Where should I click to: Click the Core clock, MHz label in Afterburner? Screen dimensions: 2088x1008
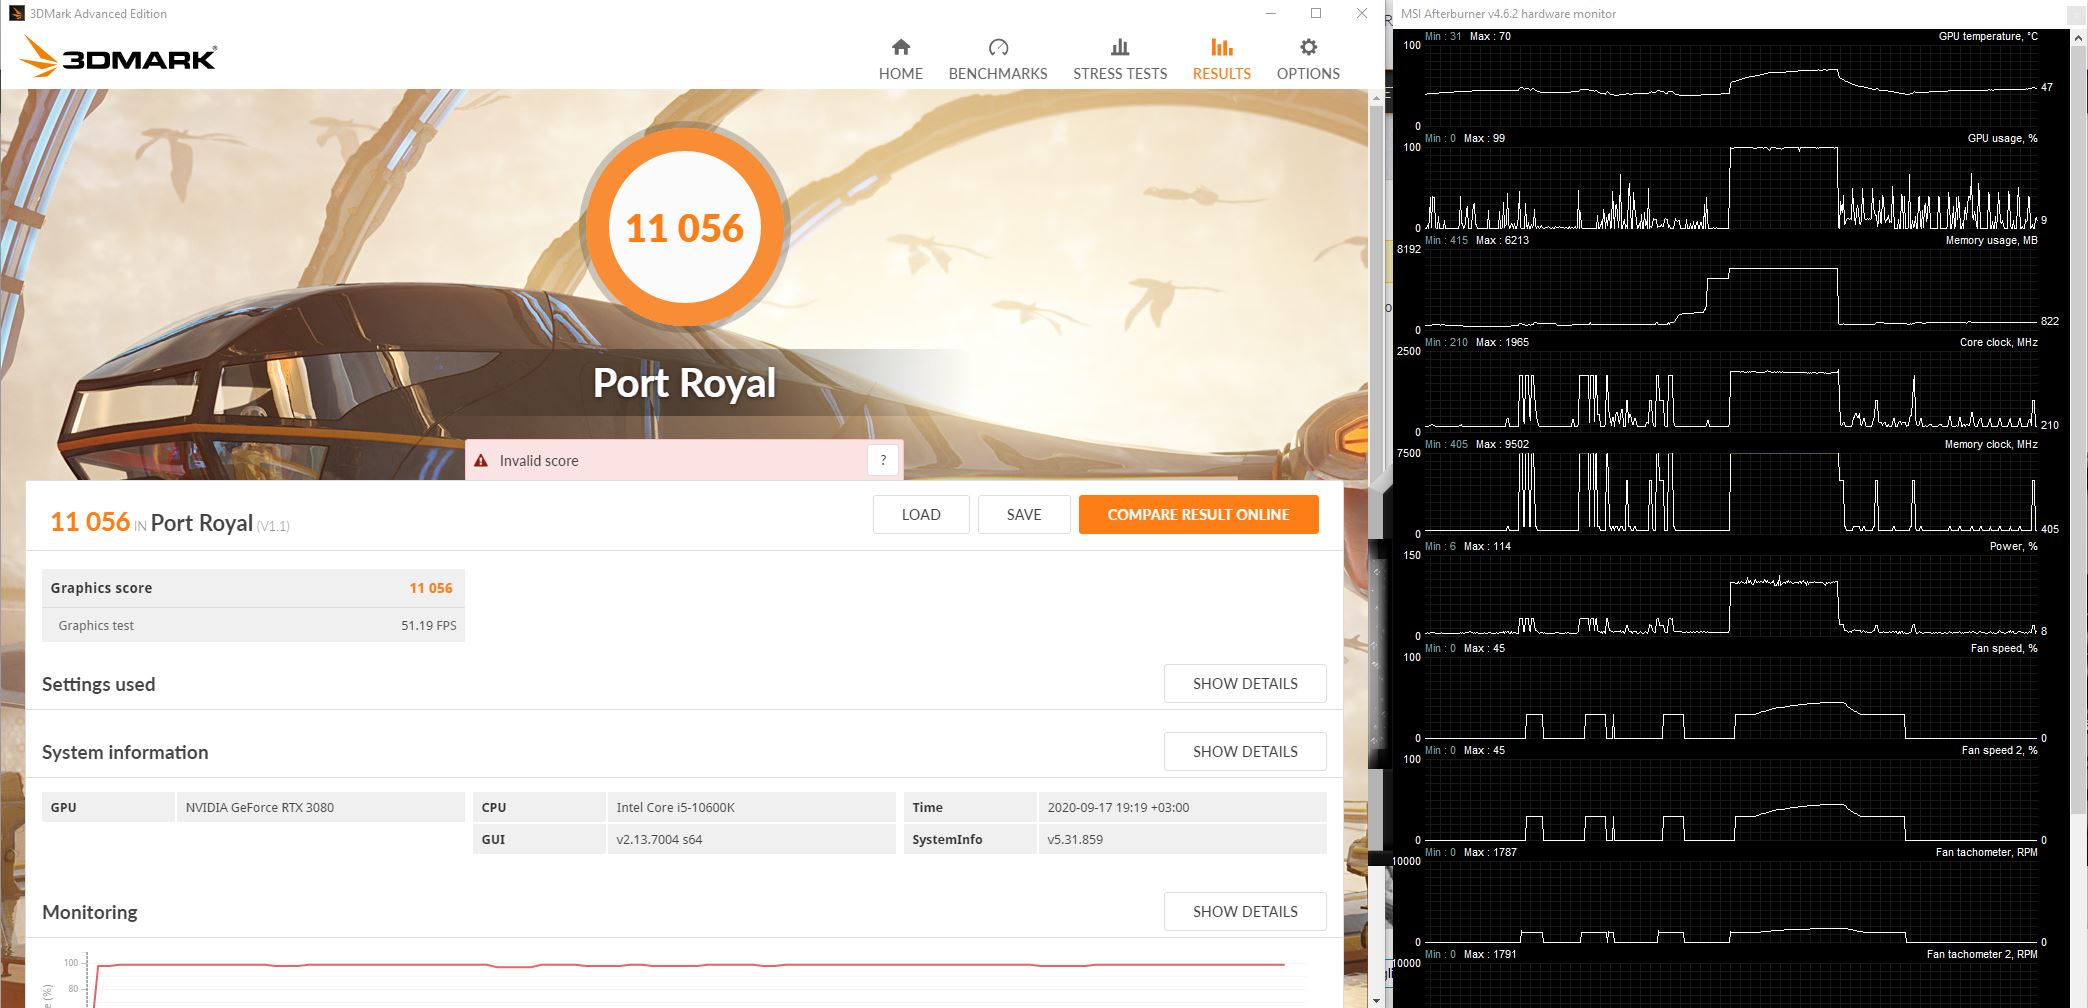[x=1998, y=342]
